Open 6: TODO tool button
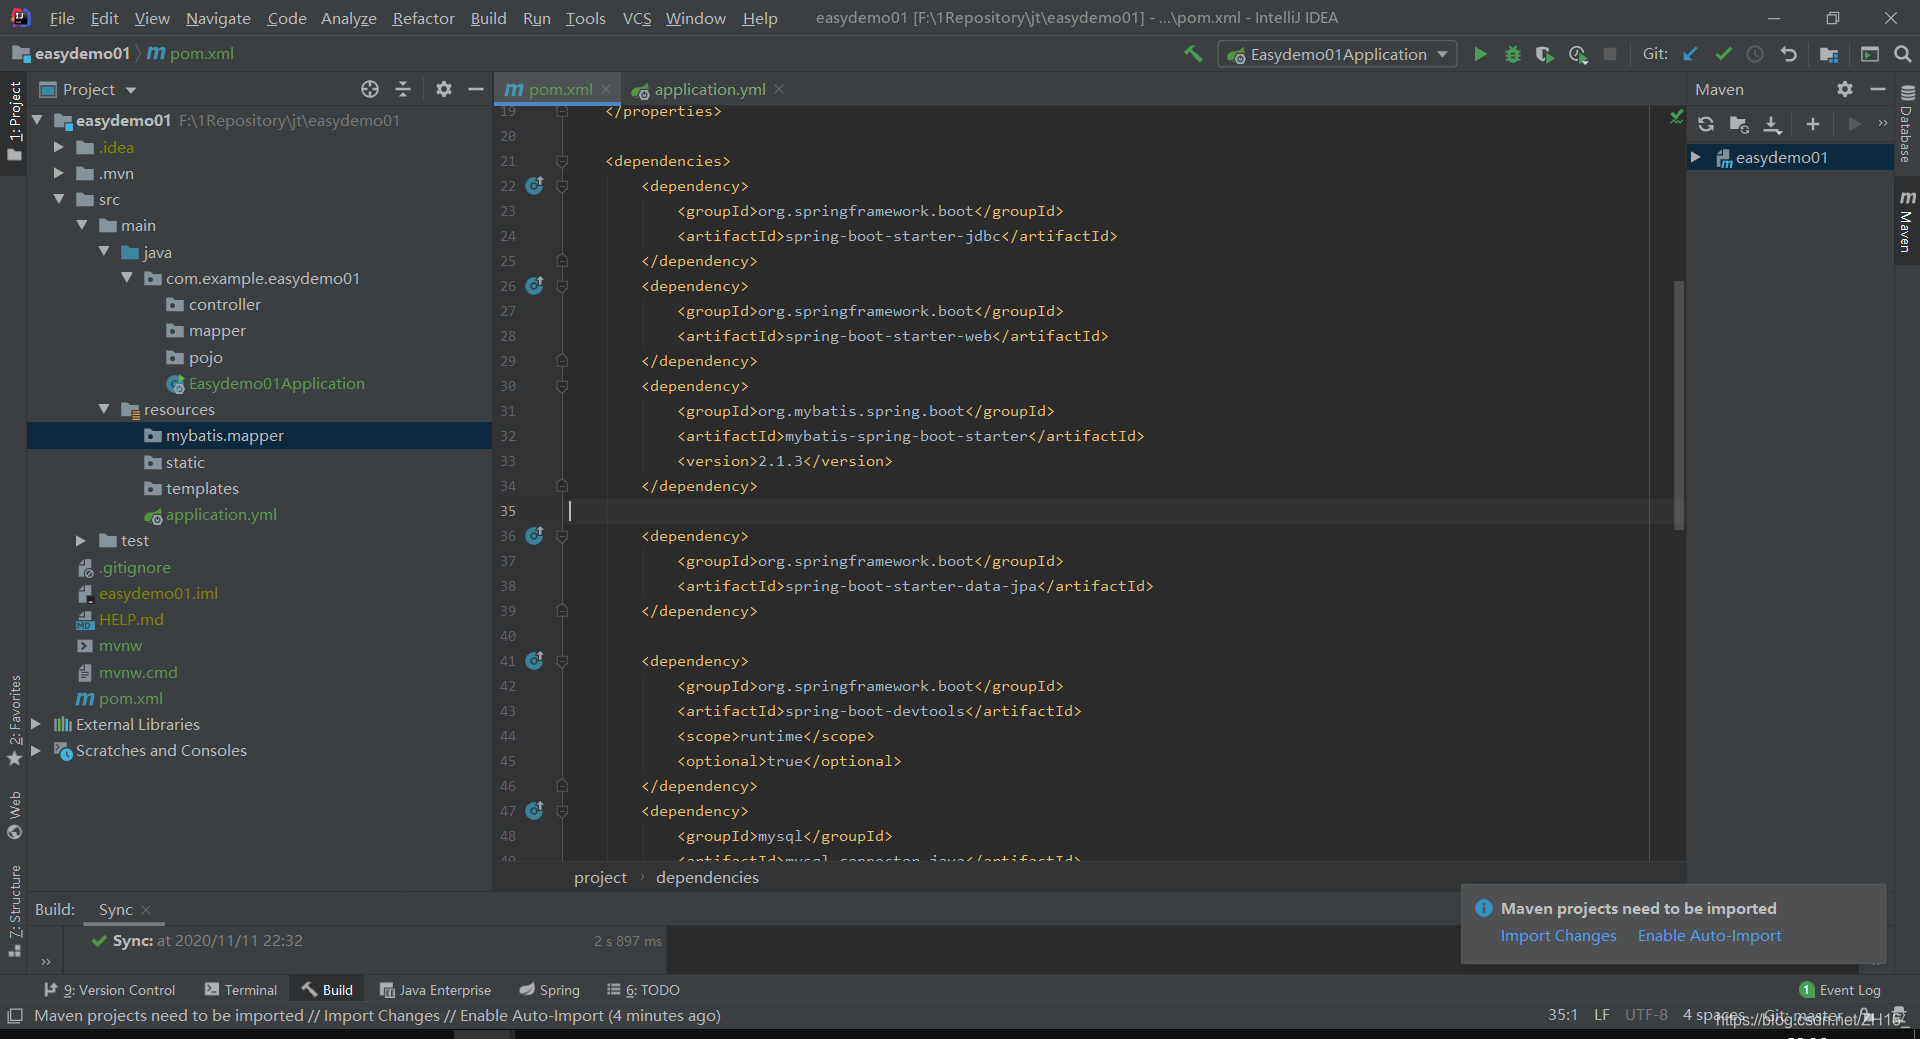 (643, 990)
